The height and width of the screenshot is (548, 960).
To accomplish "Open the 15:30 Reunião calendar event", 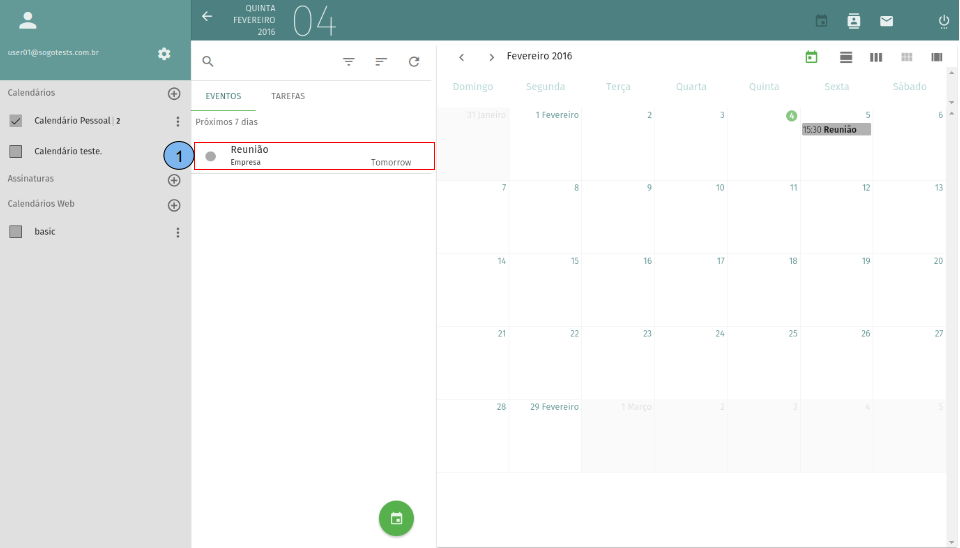I will click(x=836, y=129).
